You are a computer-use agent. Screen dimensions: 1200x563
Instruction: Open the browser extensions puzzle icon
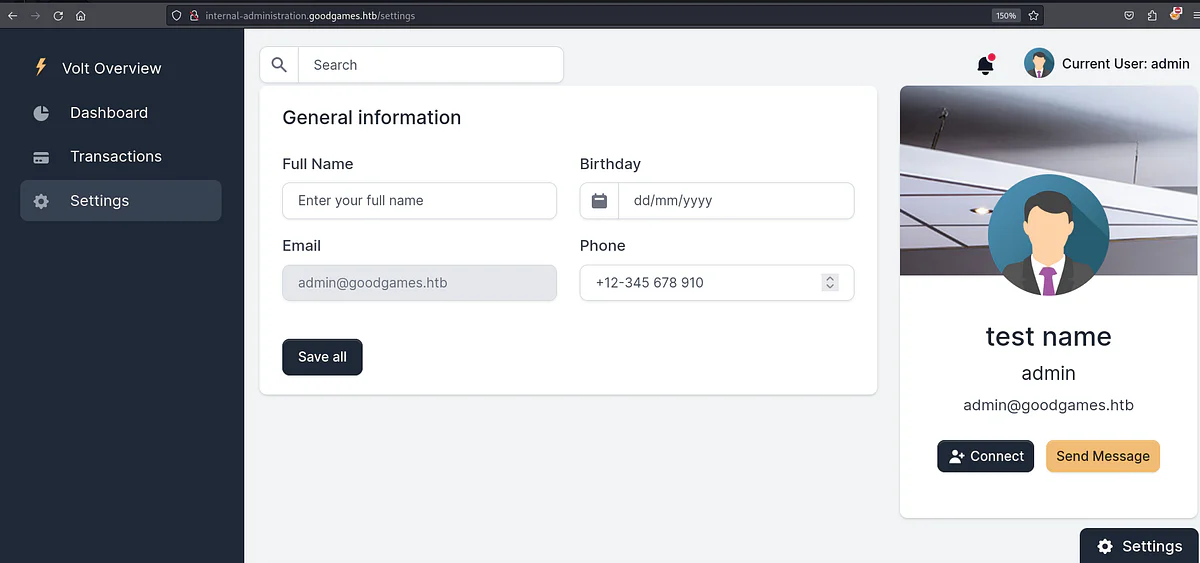[x=1153, y=15]
